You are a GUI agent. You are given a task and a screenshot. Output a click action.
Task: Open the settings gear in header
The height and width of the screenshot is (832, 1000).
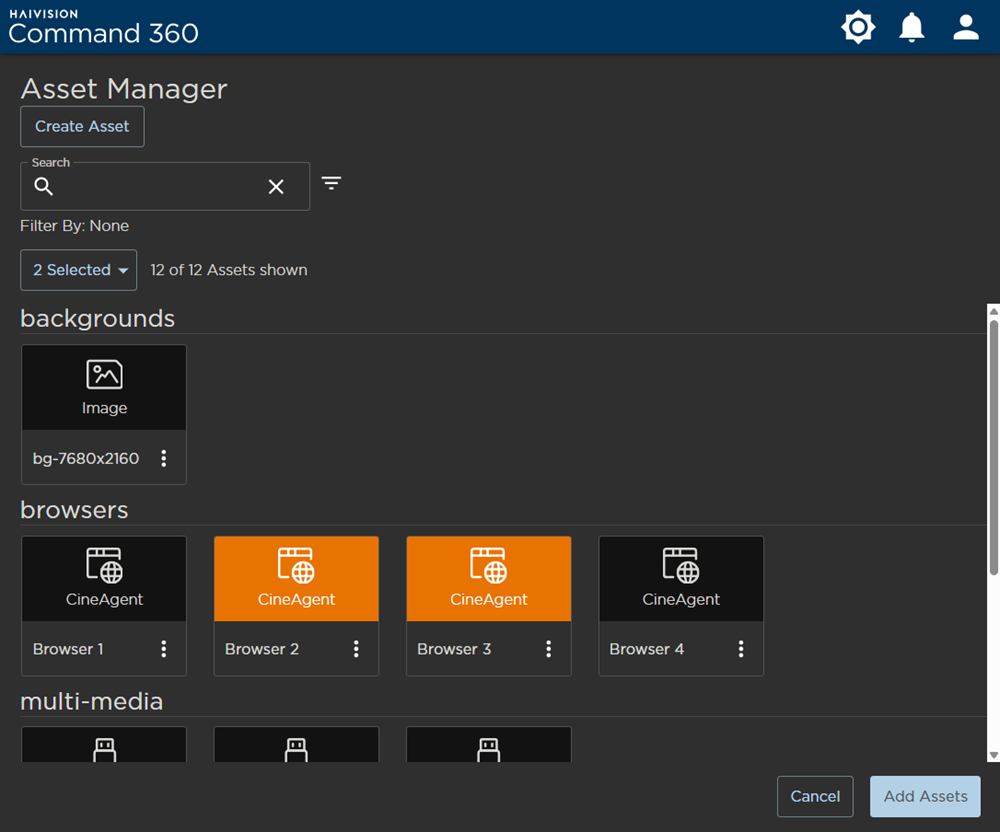point(858,27)
